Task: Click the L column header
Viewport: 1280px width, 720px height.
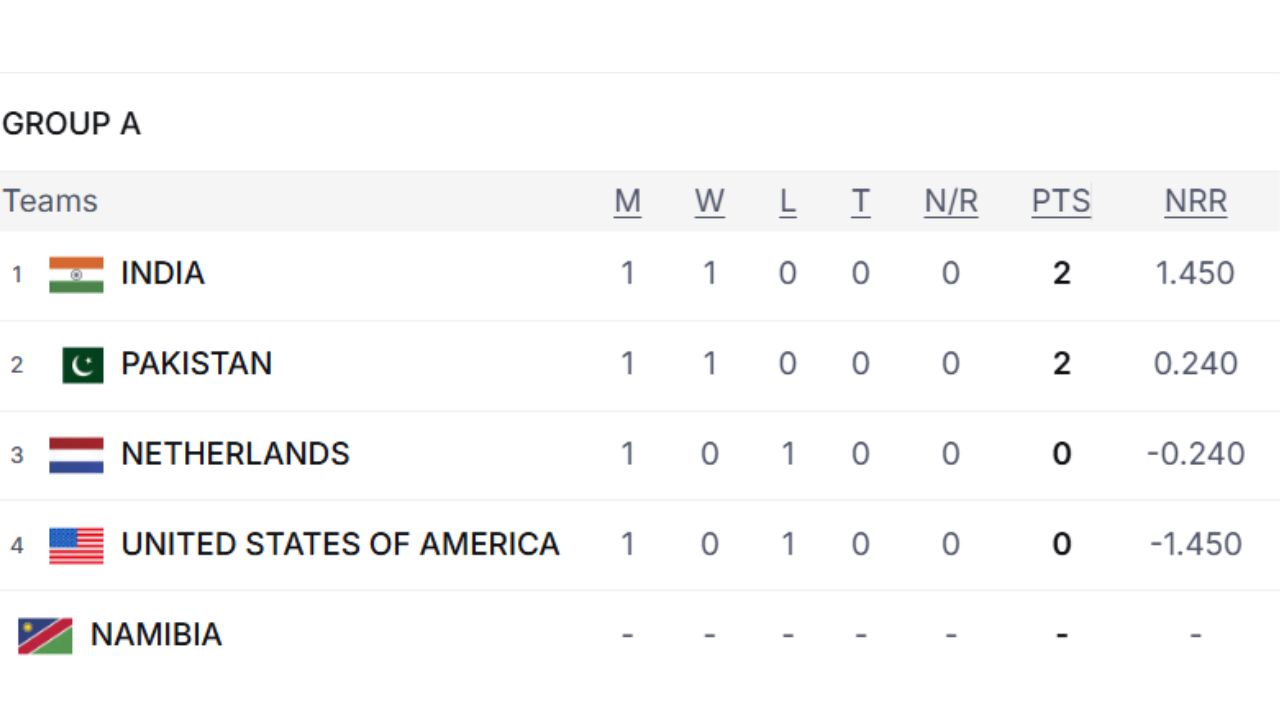Action: [x=788, y=201]
